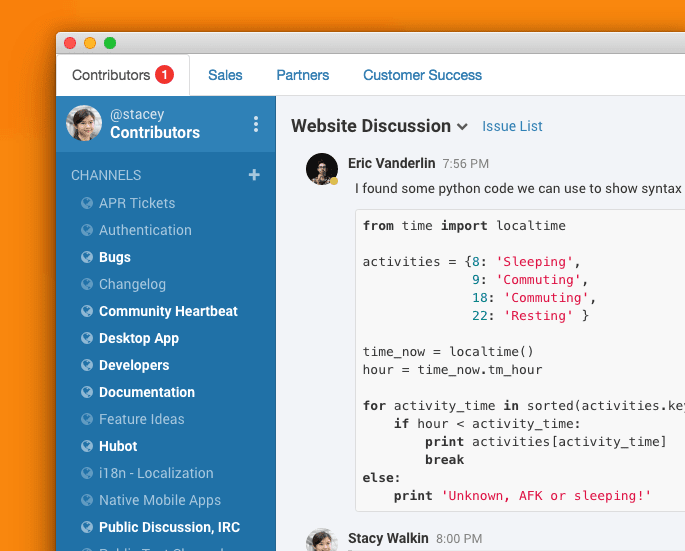Click the three-dot menu beside Contributors header
Viewport: 685px width, 551px height.
coord(256,124)
